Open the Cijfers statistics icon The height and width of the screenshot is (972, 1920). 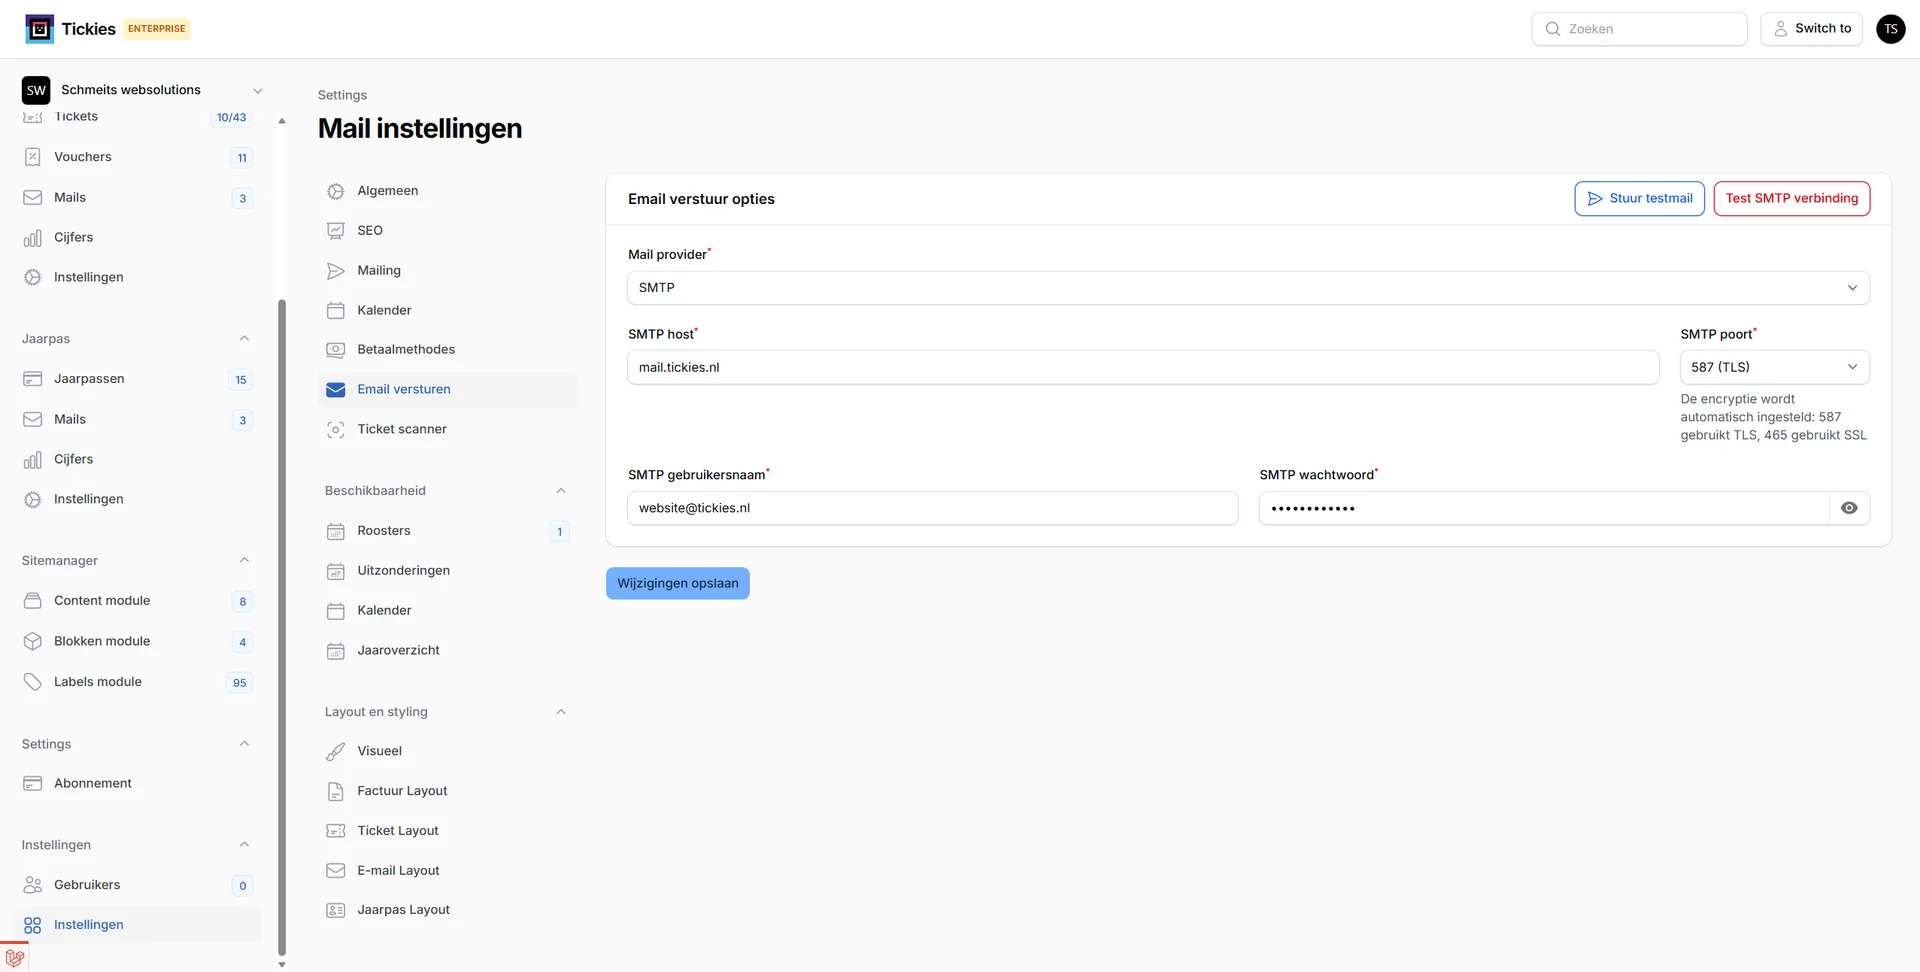(x=33, y=237)
